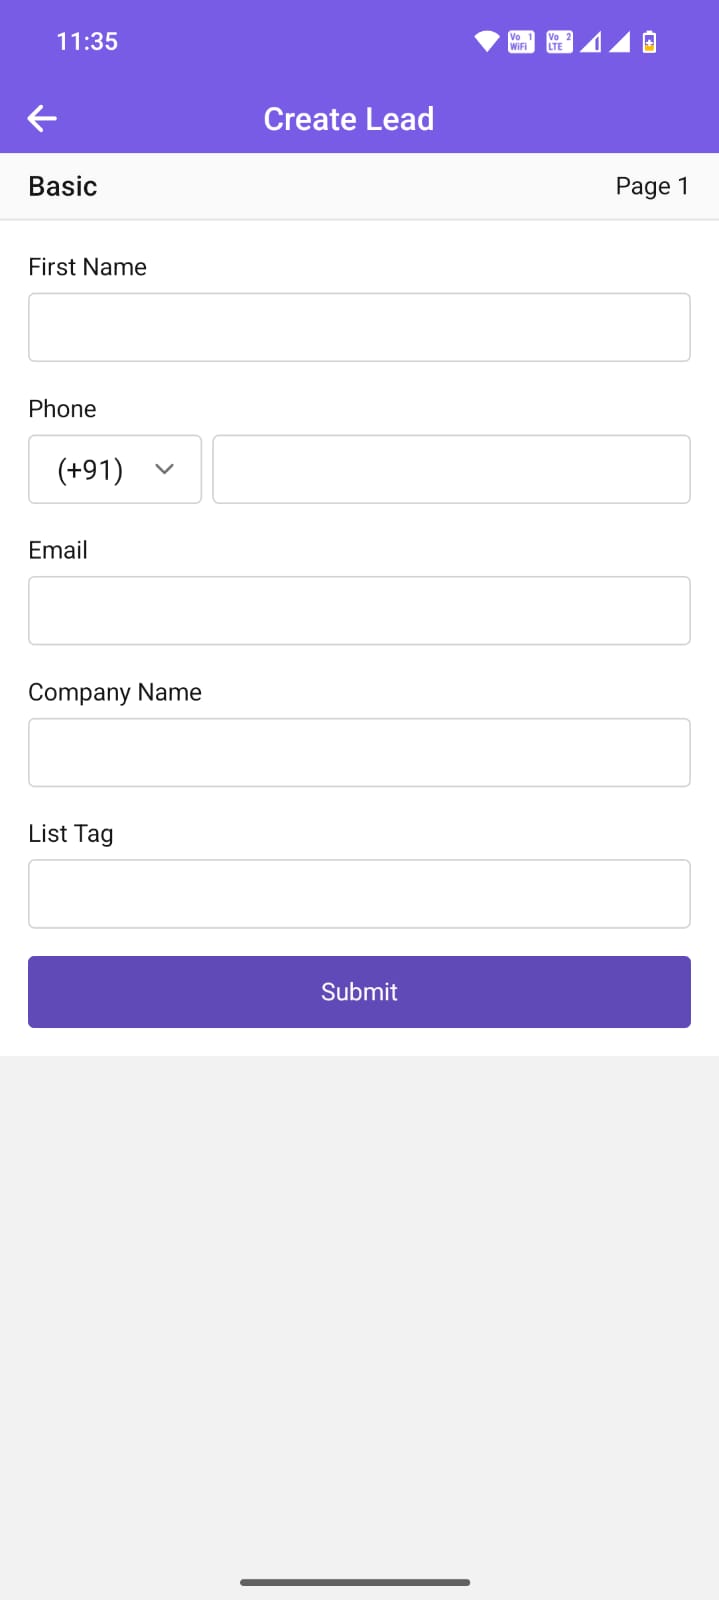The image size is (719, 1600).
Task: Focus the First Name input field
Action: click(x=359, y=327)
